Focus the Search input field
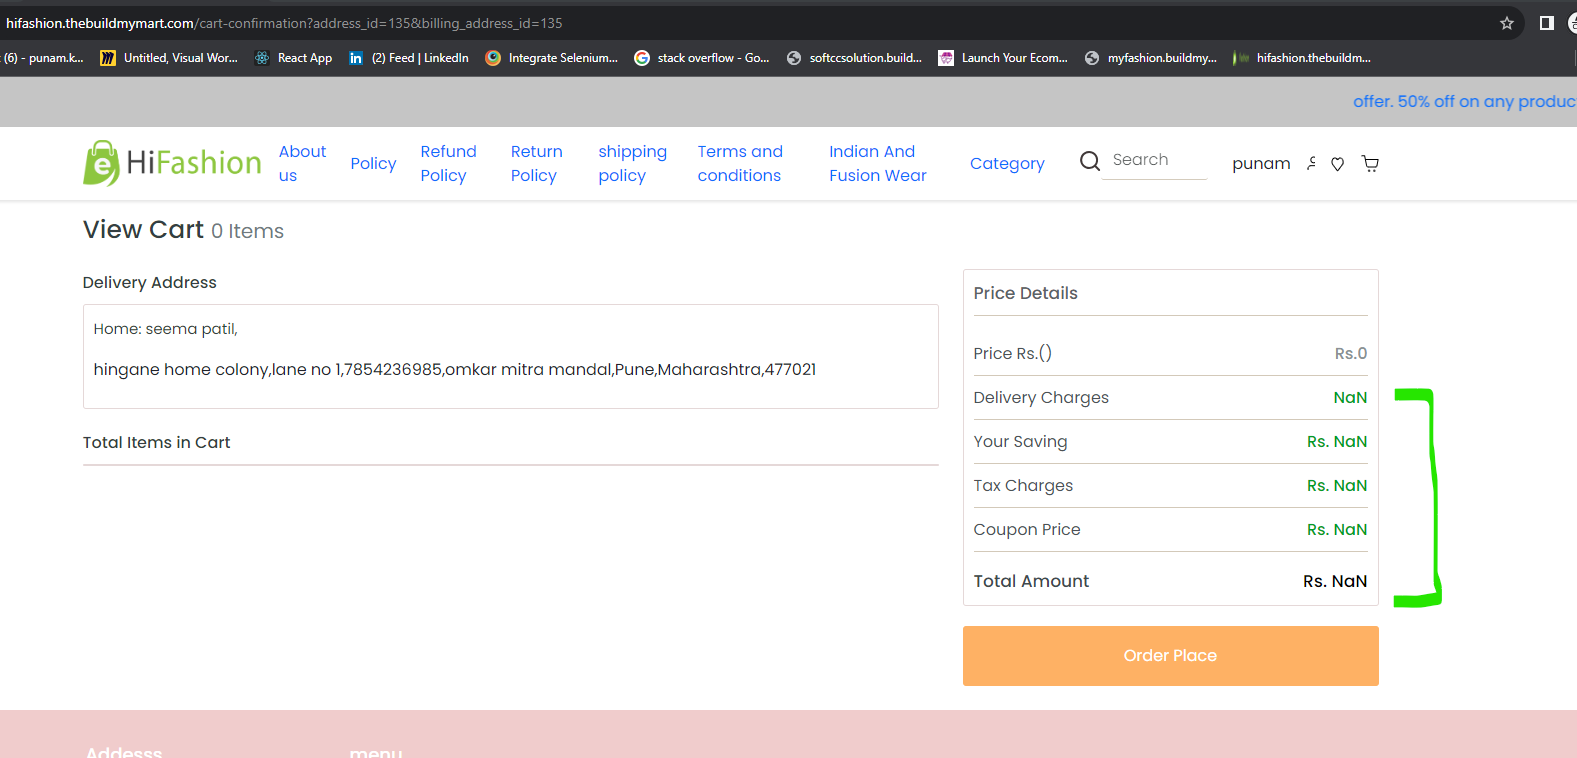Image resolution: width=1577 pixels, height=758 pixels. click(x=1154, y=160)
